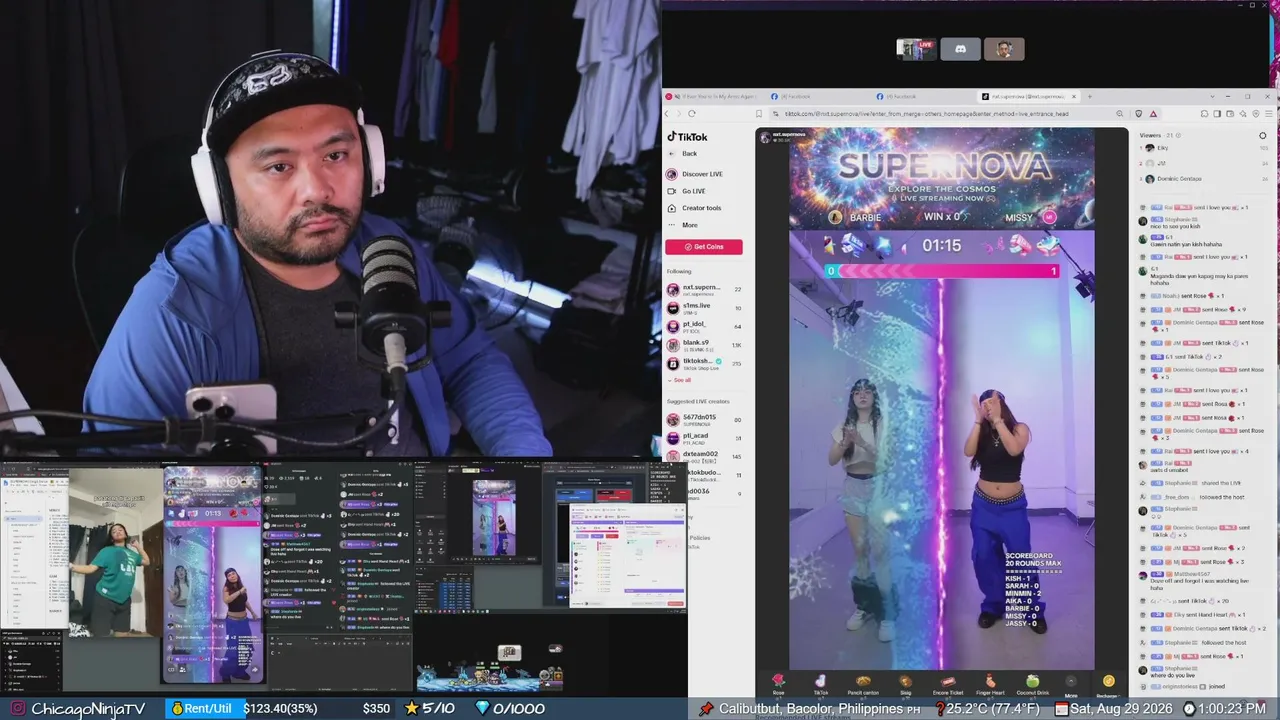
Task: Click the browser address bar URL
Action: click(925, 114)
